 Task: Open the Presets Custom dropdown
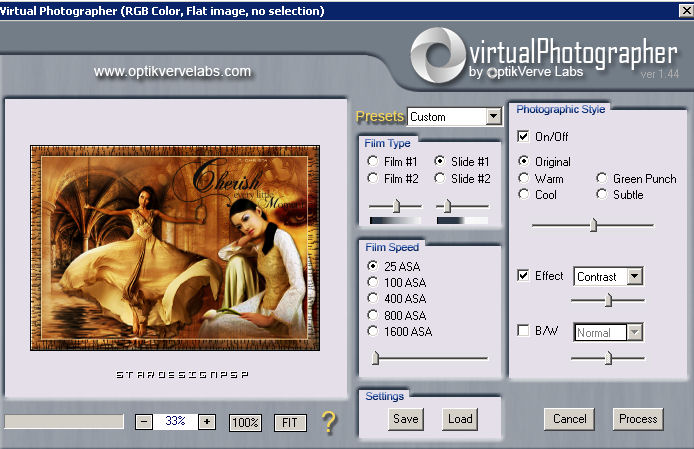(494, 117)
